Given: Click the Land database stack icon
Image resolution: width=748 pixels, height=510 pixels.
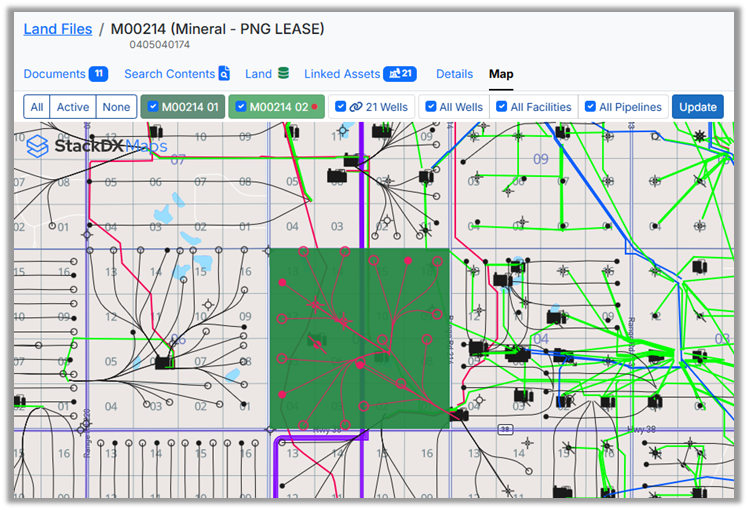Looking at the screenshot, I should point(283,74).
